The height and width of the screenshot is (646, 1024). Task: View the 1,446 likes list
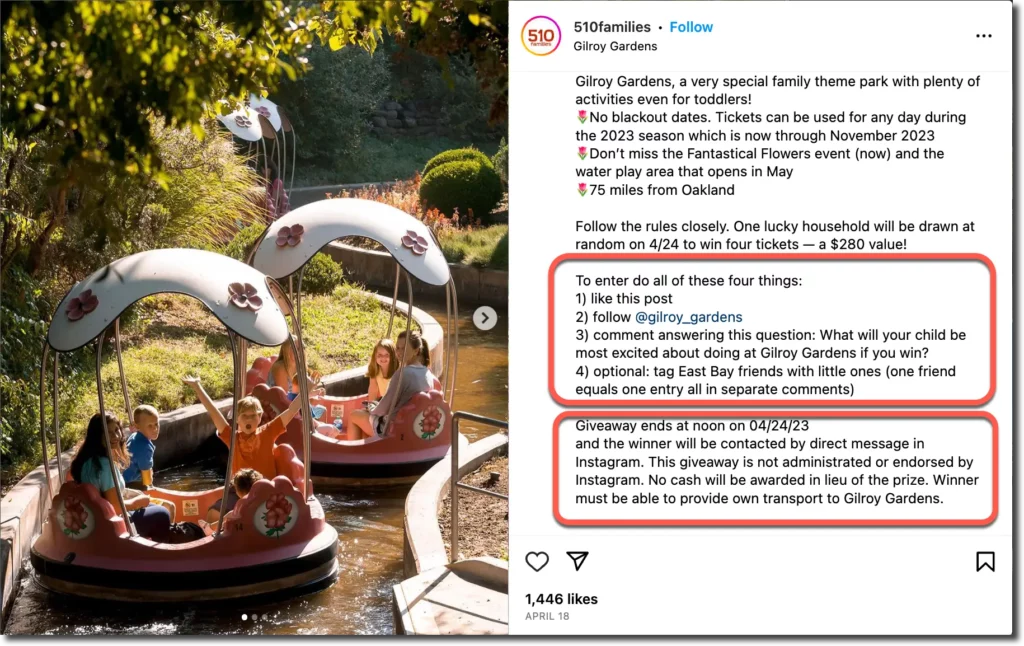coord(561,599)
